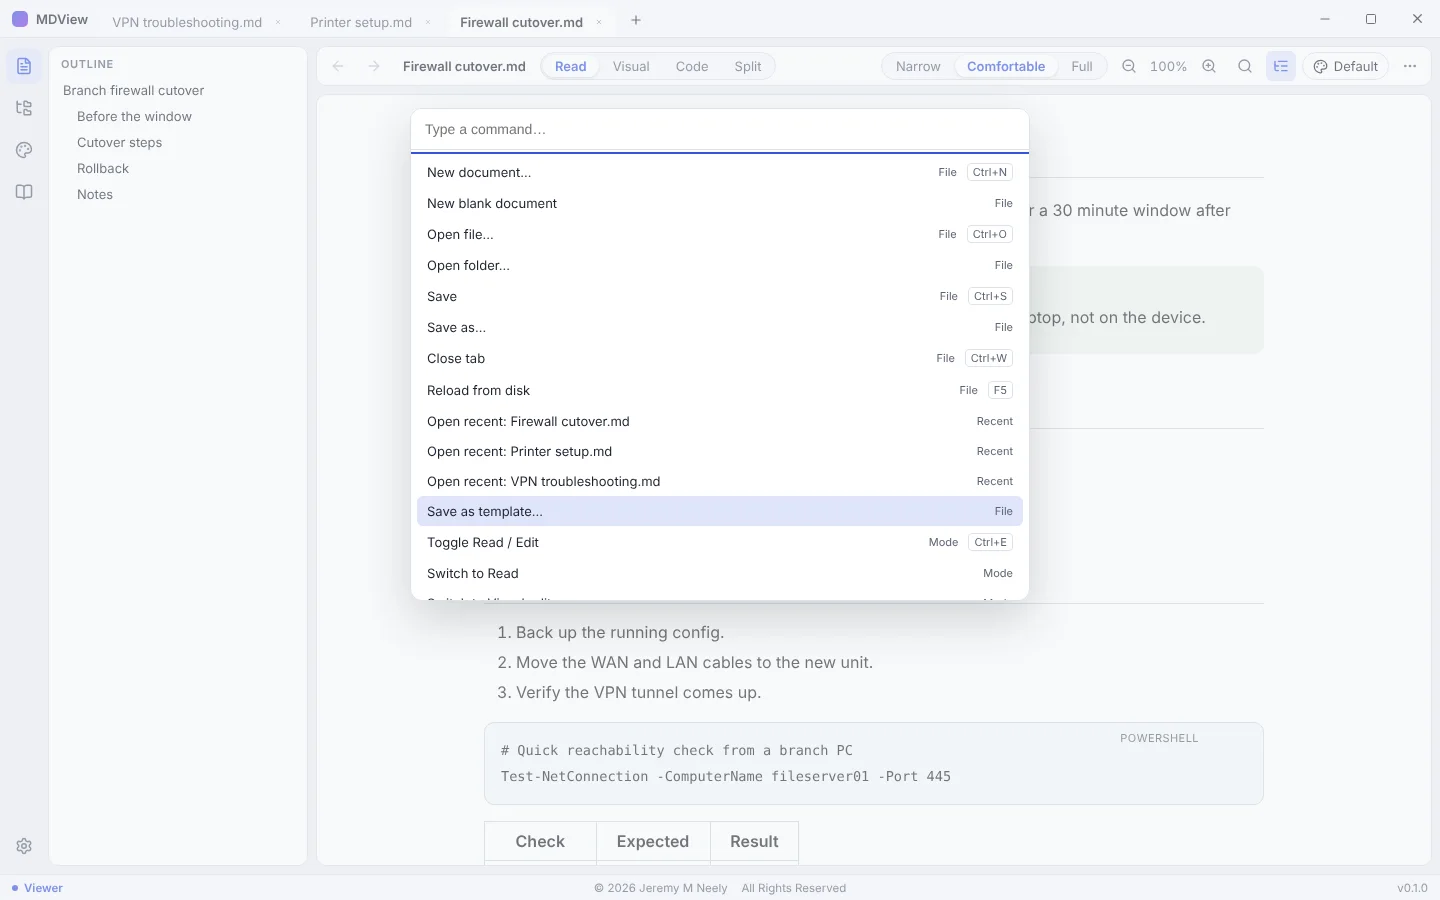
Task: Select Full width option
Action: [1082, 66]
